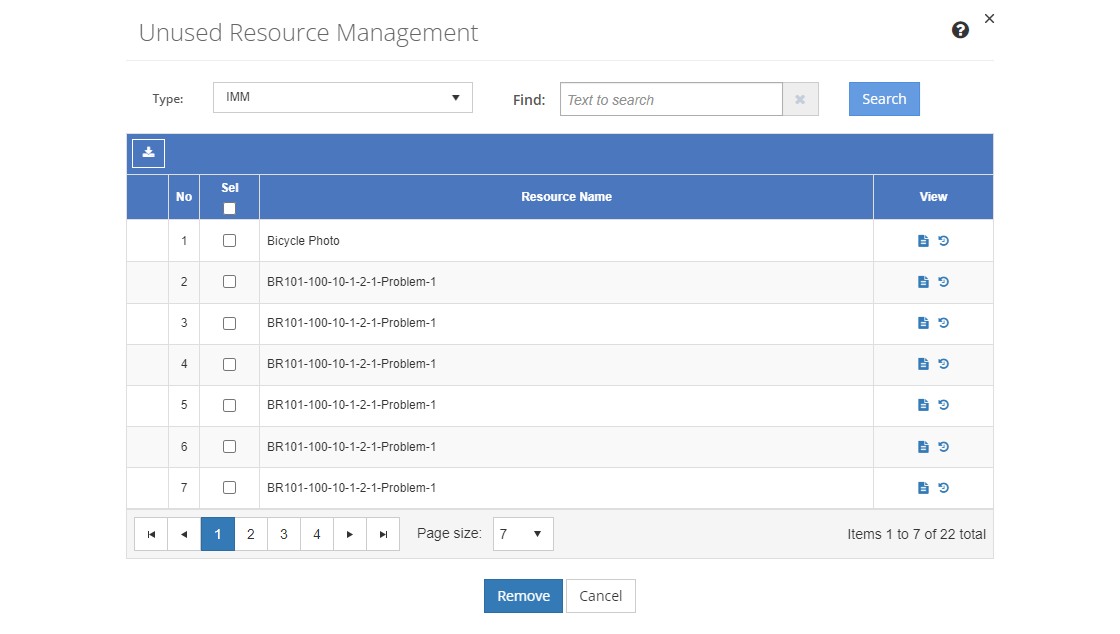View document icon for row 2
This screenshot has width=1120, height=634.
(x=923, y=282)
